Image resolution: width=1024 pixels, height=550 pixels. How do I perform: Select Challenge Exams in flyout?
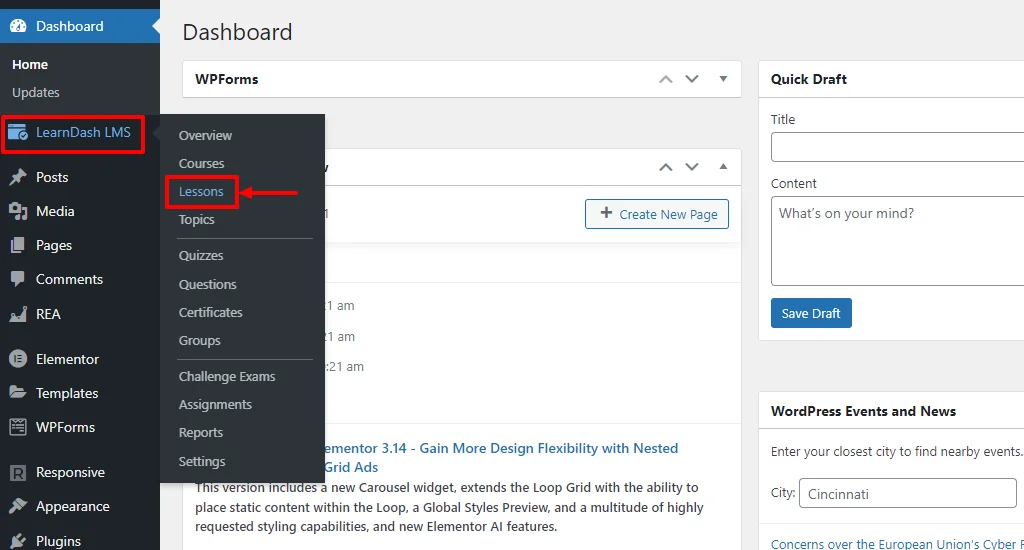pos(227,376)
